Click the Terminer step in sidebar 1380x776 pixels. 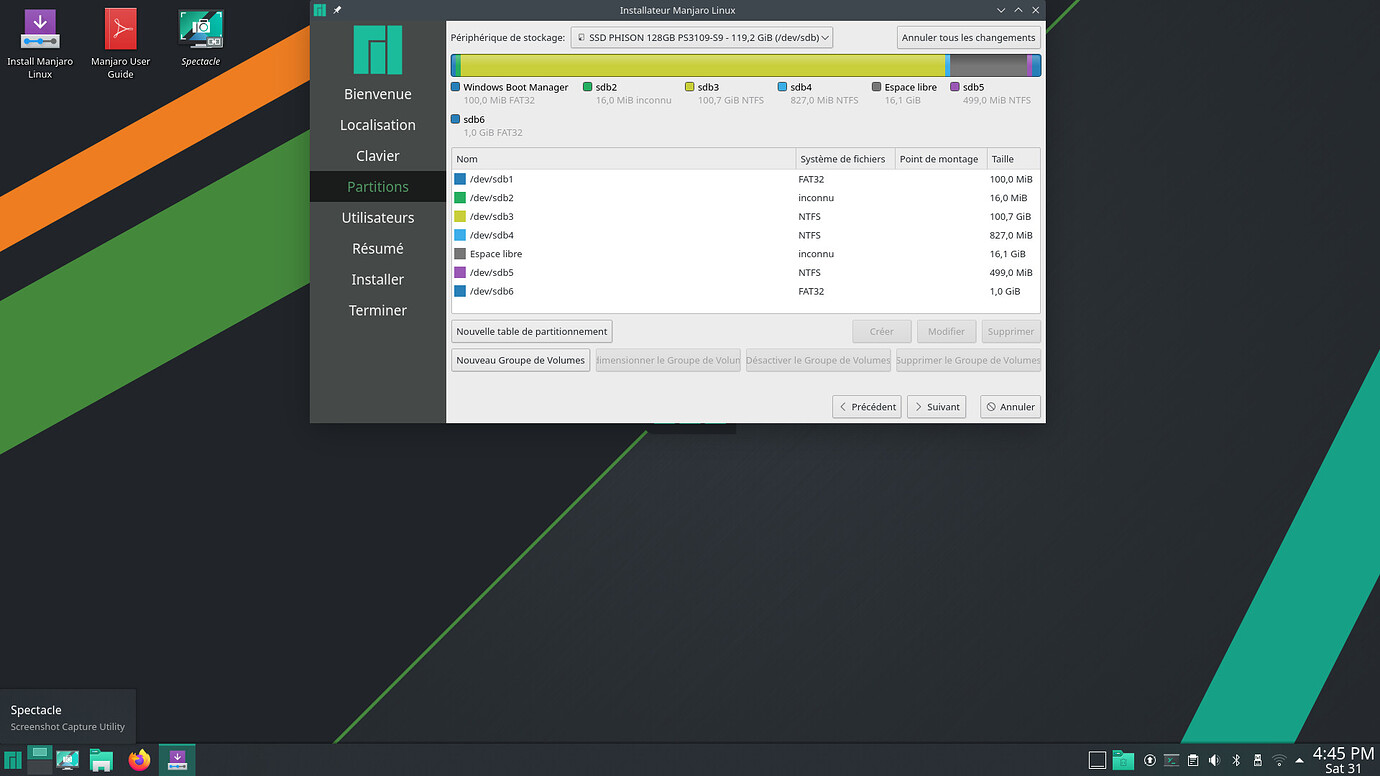click(x=378, y=311)
